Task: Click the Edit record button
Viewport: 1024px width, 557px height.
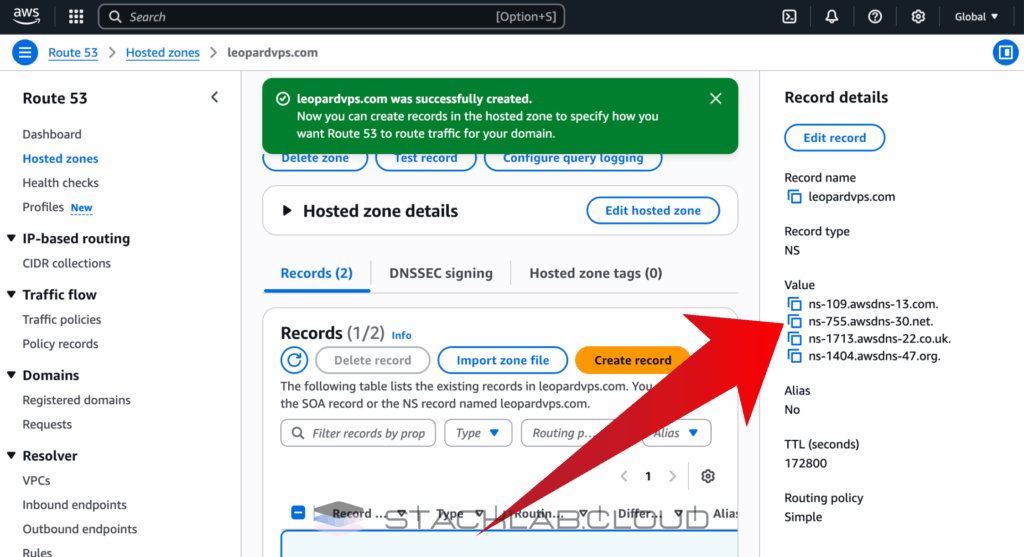Action: [x=834, y=138]
